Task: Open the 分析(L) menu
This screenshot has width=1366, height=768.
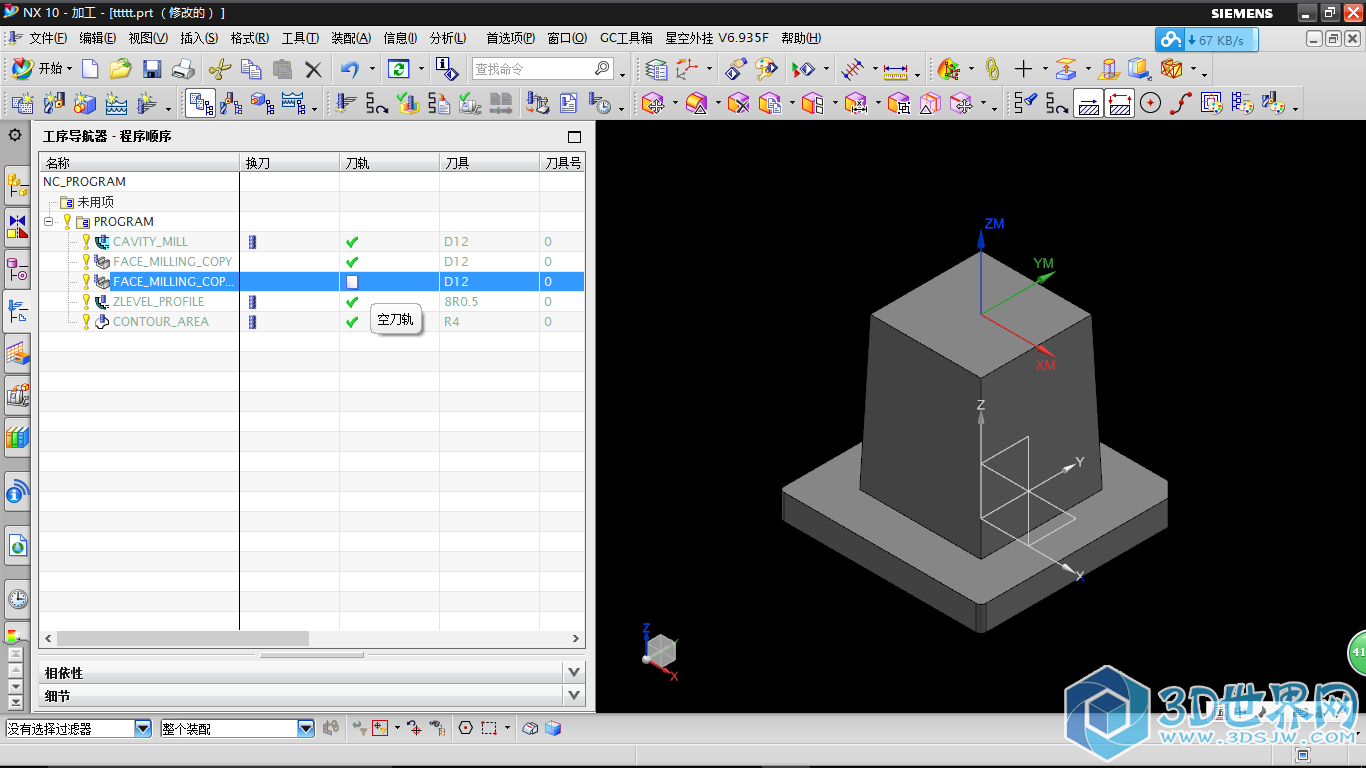Action: click(448, 38)
